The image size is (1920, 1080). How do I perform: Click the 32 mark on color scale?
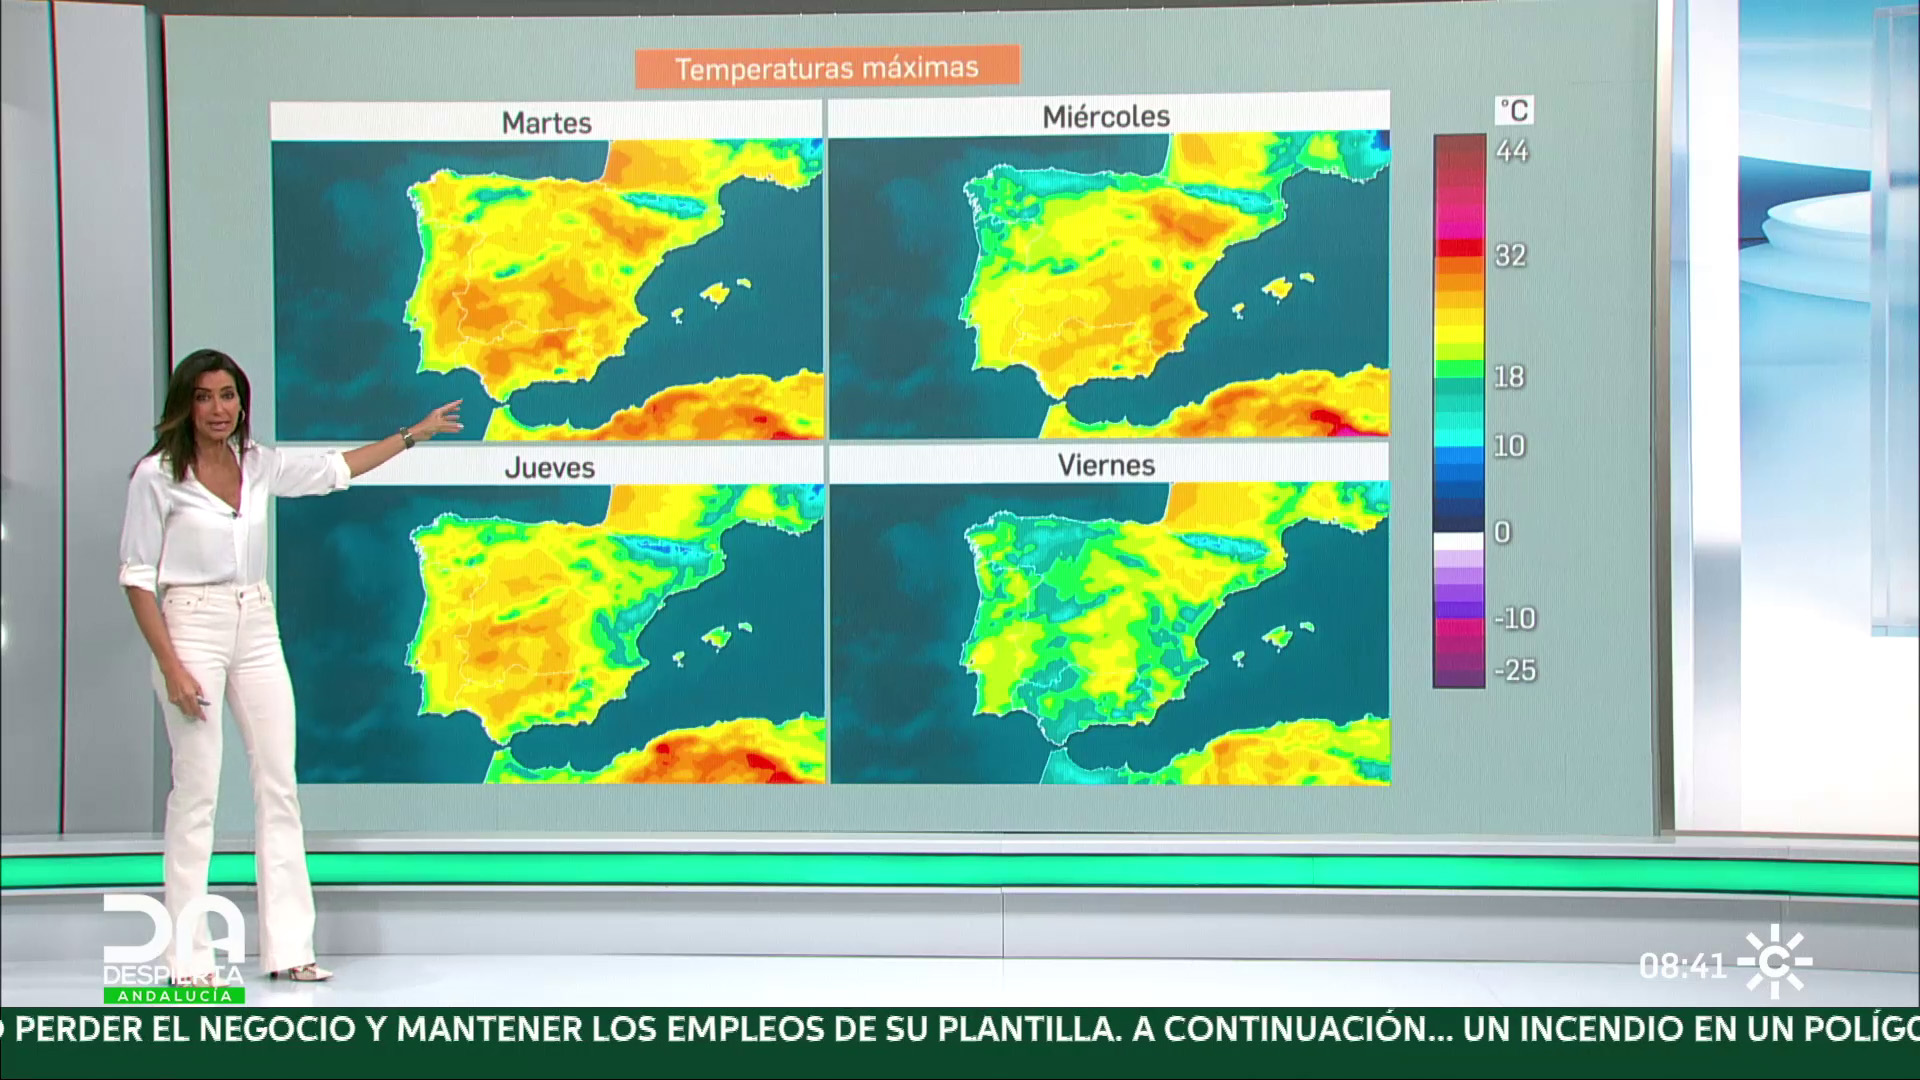click(x=1511, y=256)
